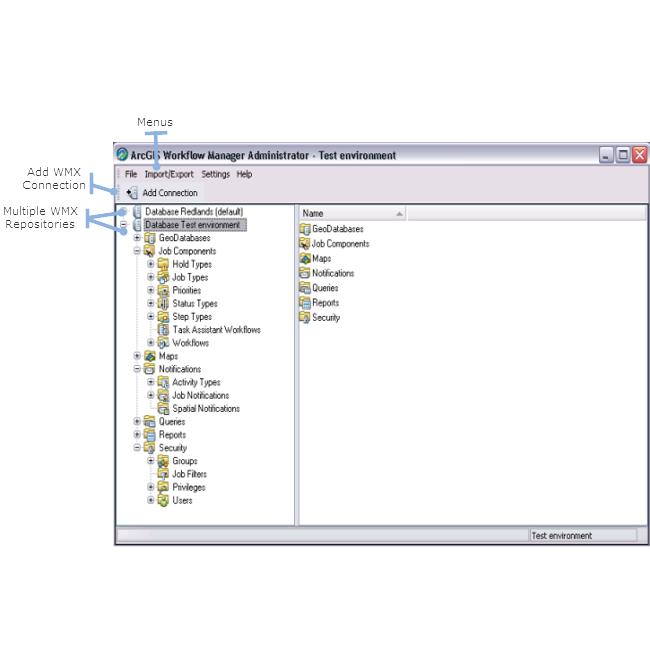The height and width of the screenshot is (650, 650).
Task: Expand the Maps tree node
Action: (x=137, y=356)
